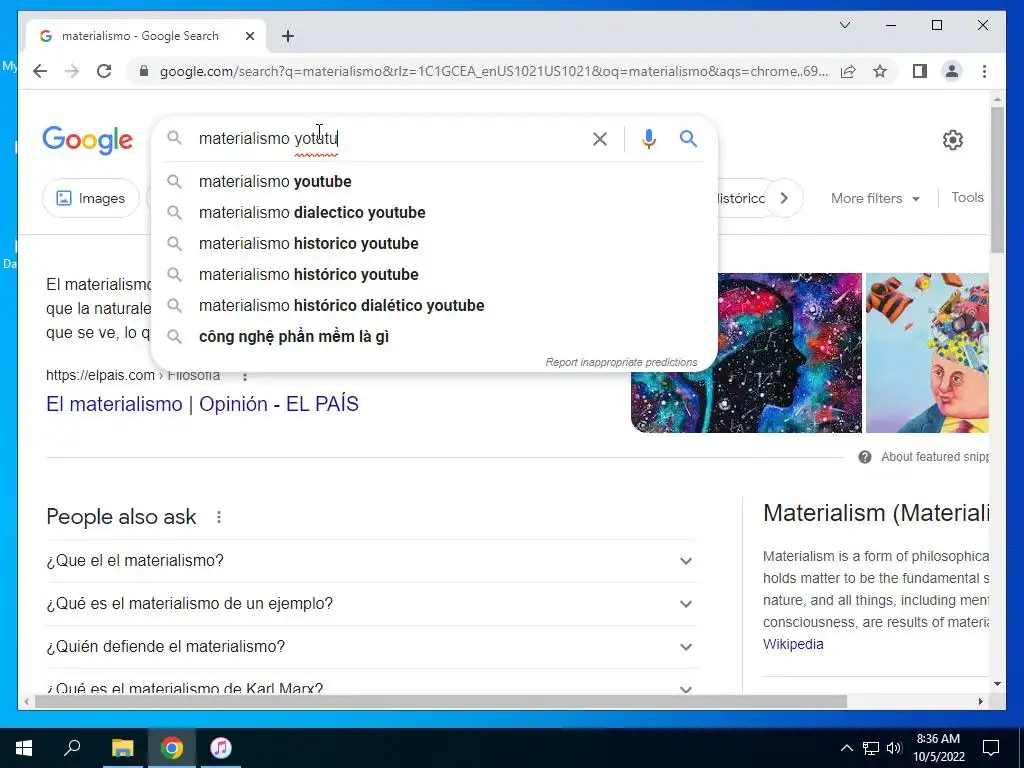Clear the search box text
Viewport: 1024px width, 768px height.
coord(600,138)
